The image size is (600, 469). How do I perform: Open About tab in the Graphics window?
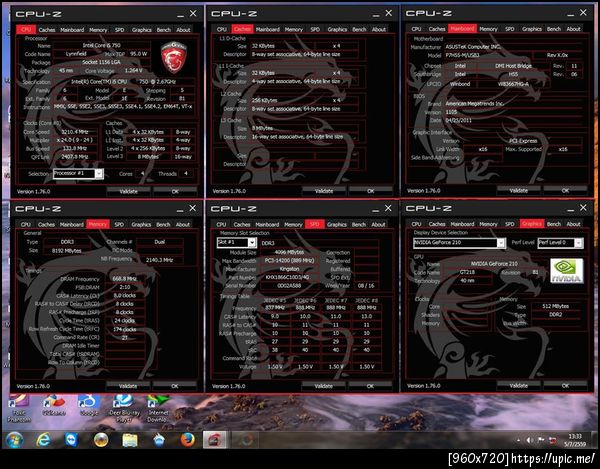pos(573,224)
